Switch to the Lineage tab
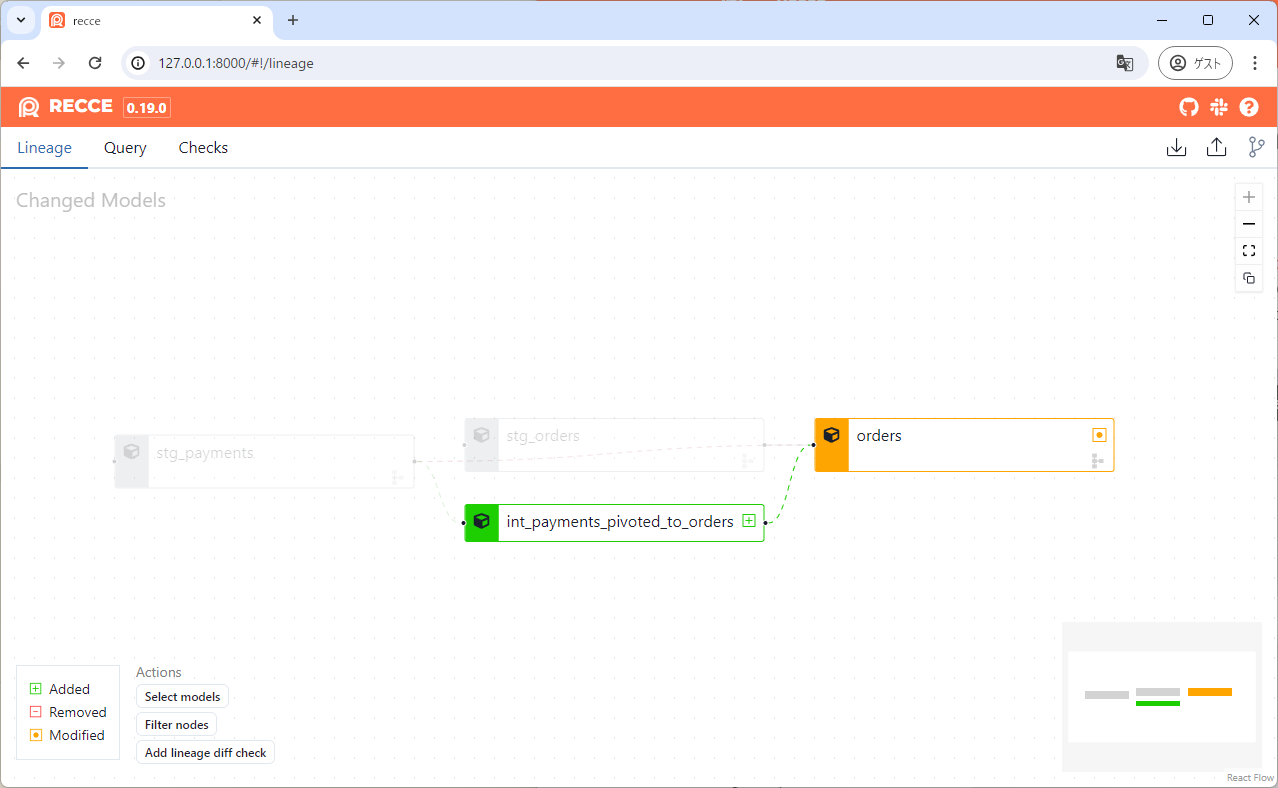The height and width of the screenshot is (788, 1278). (x=44, y=148)
